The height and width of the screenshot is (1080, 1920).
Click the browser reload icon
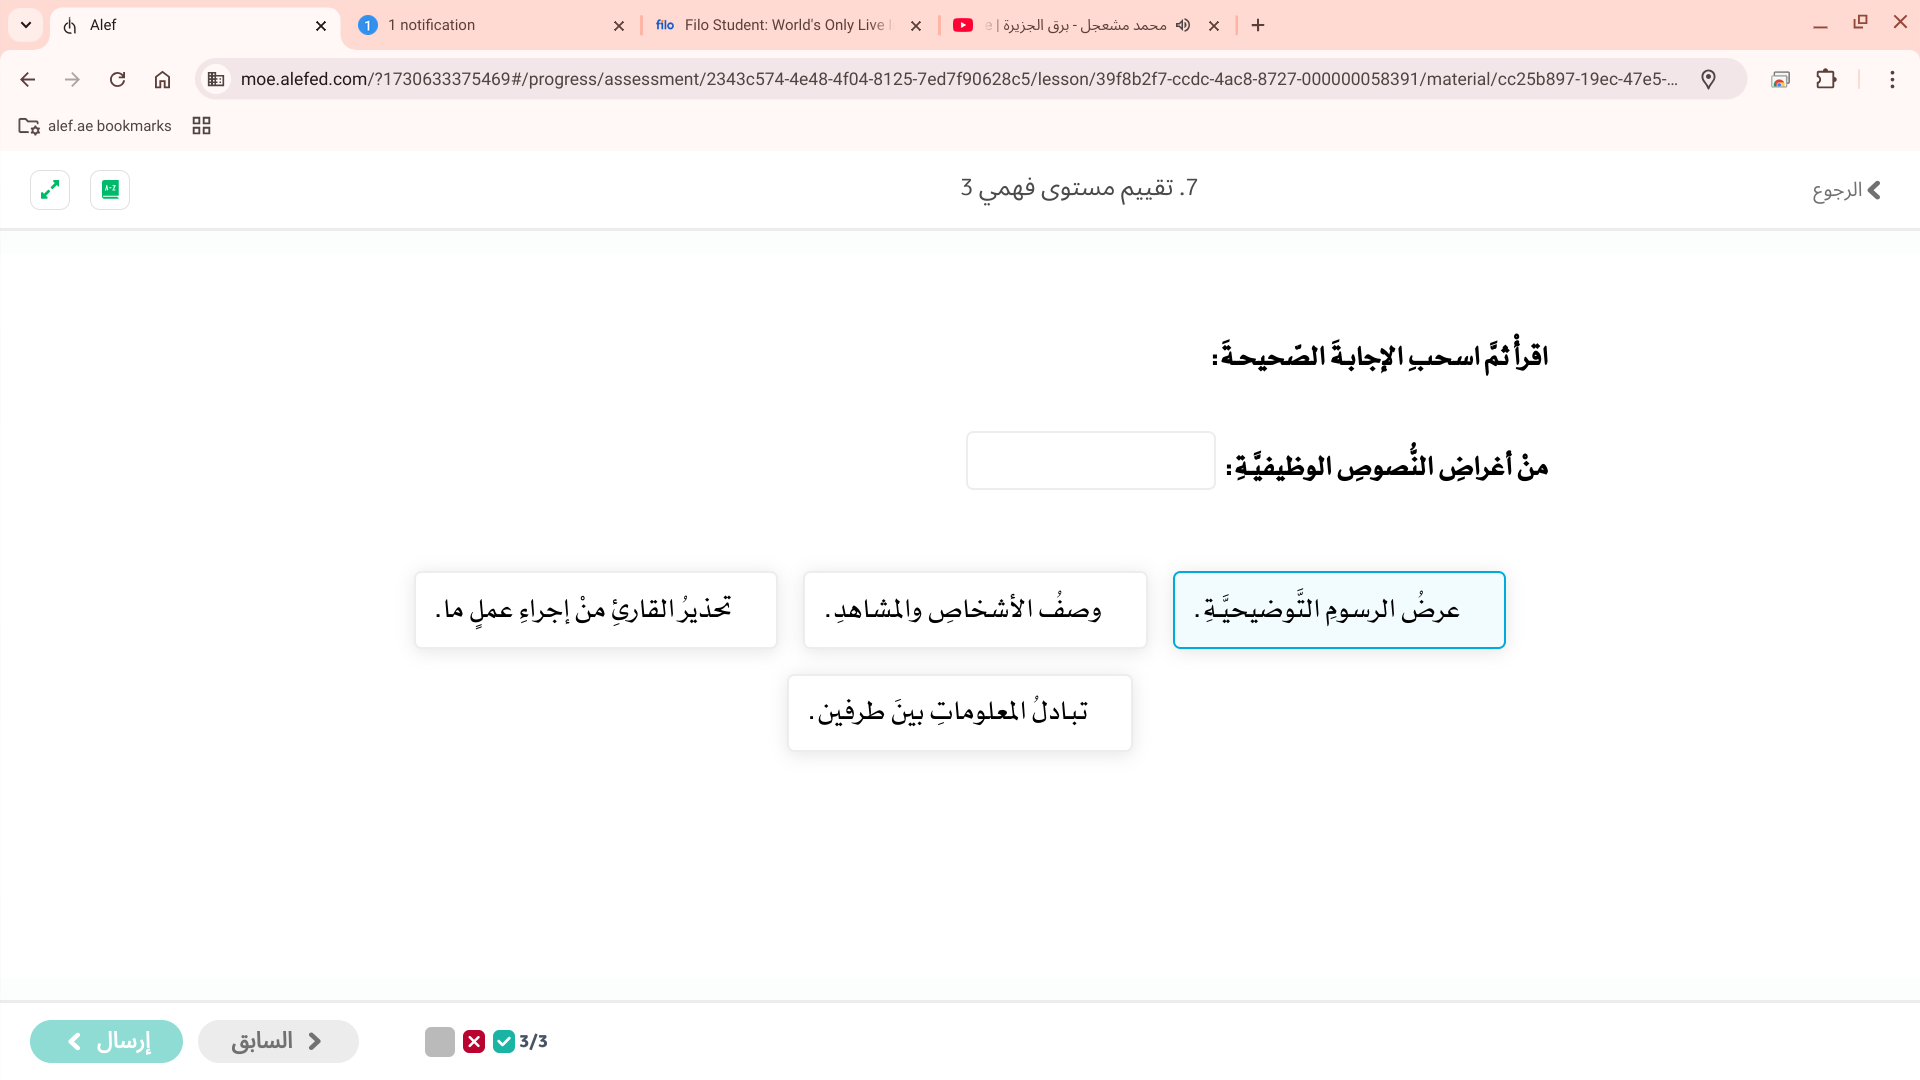coord(117,79)
